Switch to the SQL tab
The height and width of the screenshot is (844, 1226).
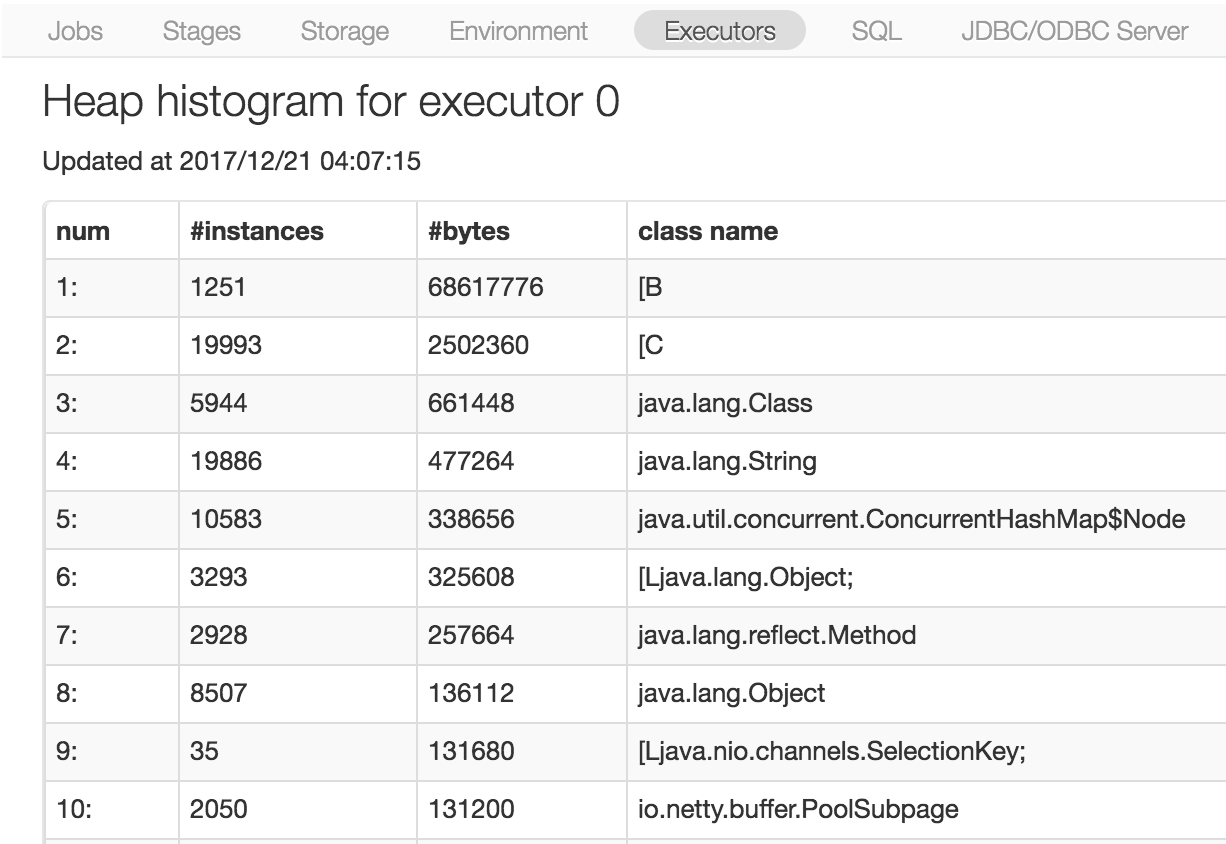pos(876,31)
